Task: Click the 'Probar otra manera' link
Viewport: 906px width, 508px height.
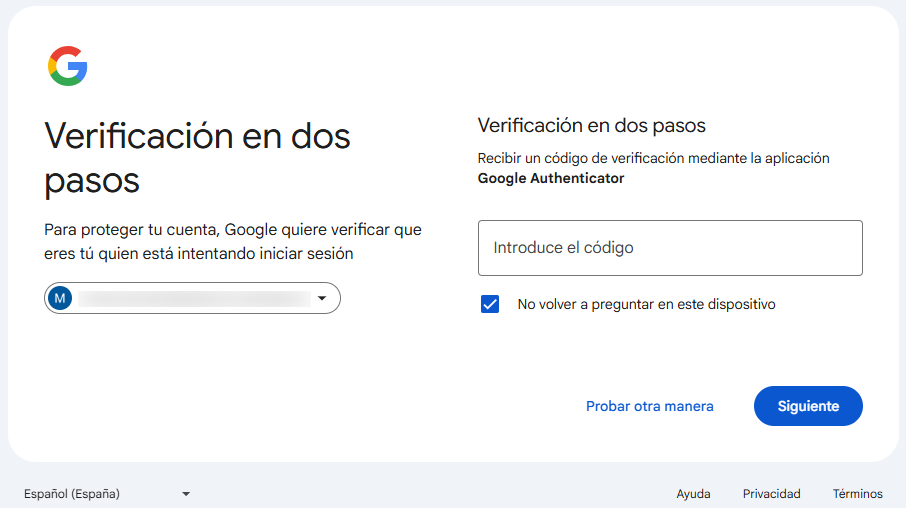Action: click(x=649, y=406)
